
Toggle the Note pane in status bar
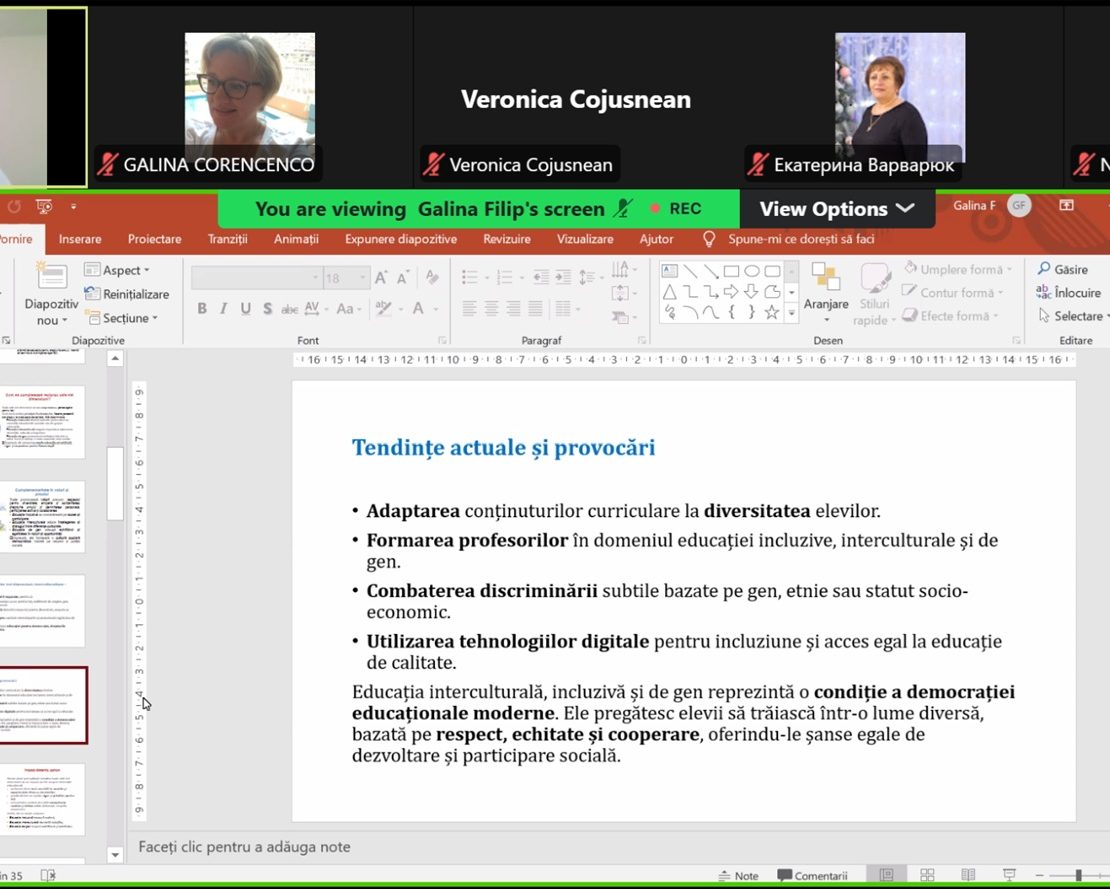pyautogui.click(x=738, y=876)
